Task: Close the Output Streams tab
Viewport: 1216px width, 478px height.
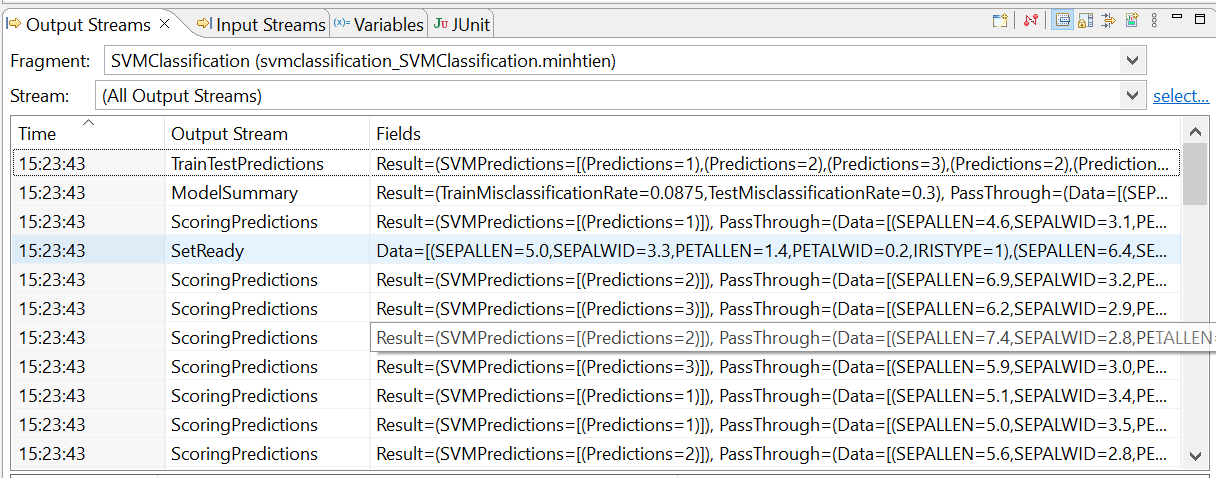Action: [165, 23]
